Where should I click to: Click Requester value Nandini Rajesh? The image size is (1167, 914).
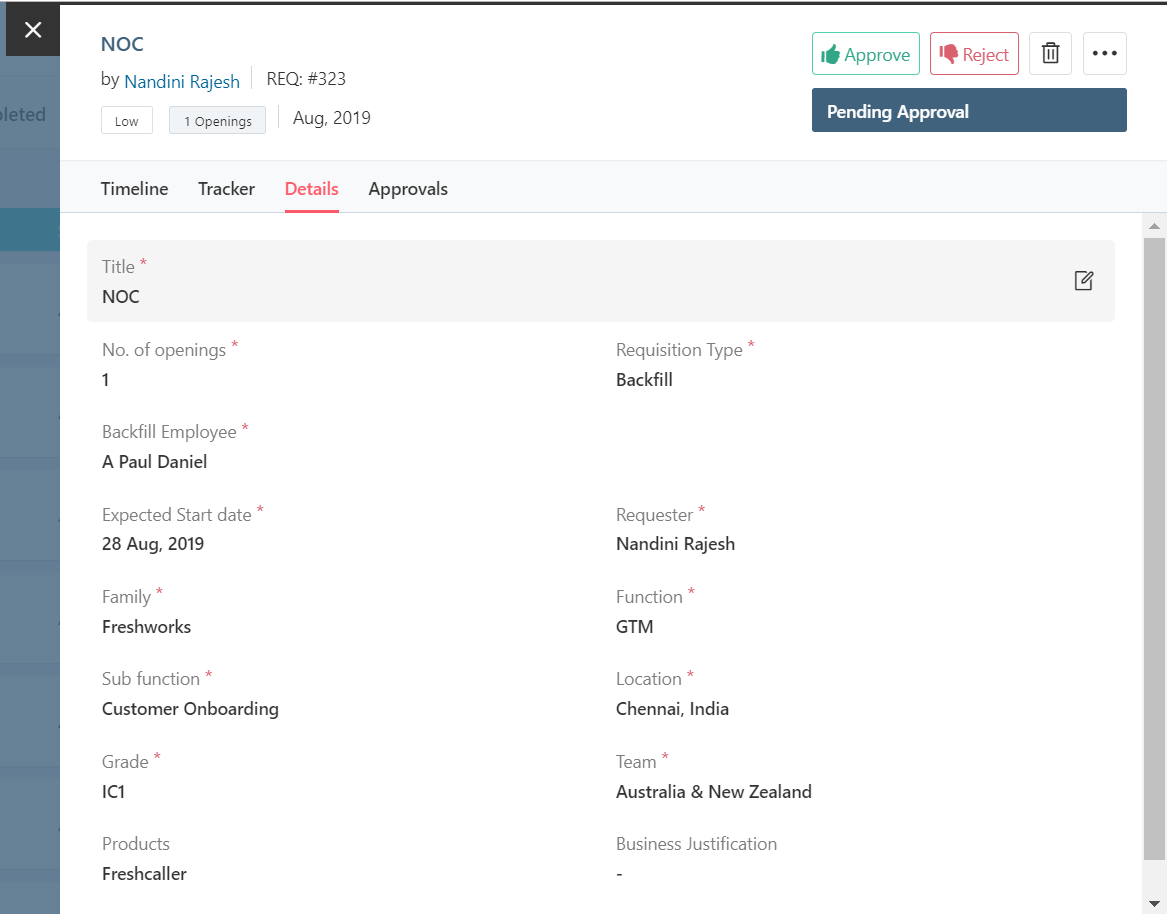pos(675,544)
